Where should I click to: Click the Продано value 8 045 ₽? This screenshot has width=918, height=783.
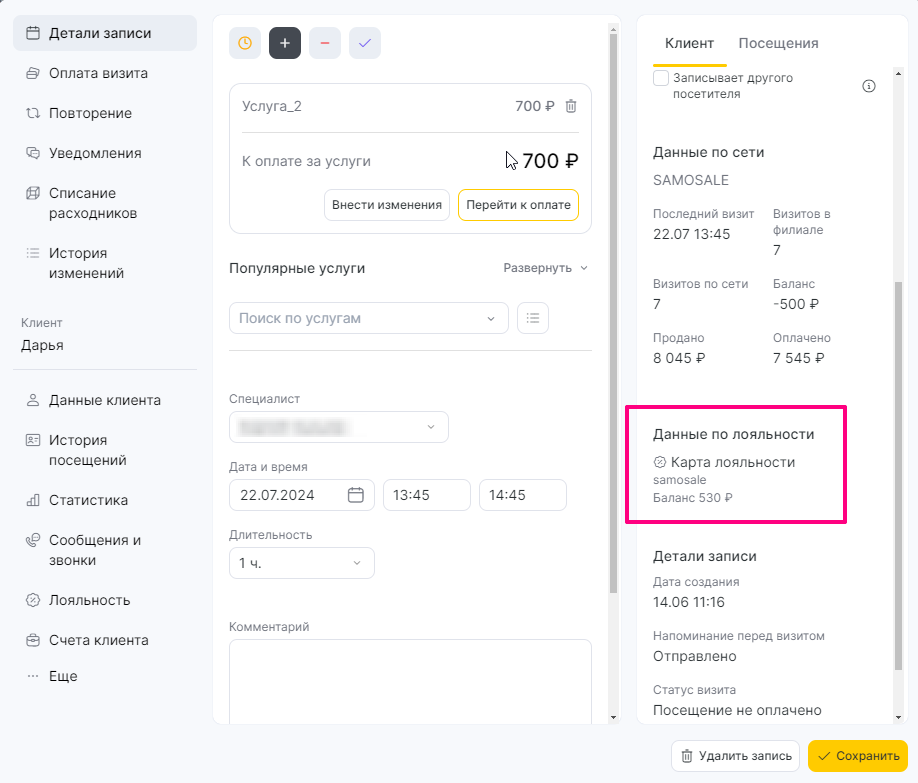click(679, 358)
